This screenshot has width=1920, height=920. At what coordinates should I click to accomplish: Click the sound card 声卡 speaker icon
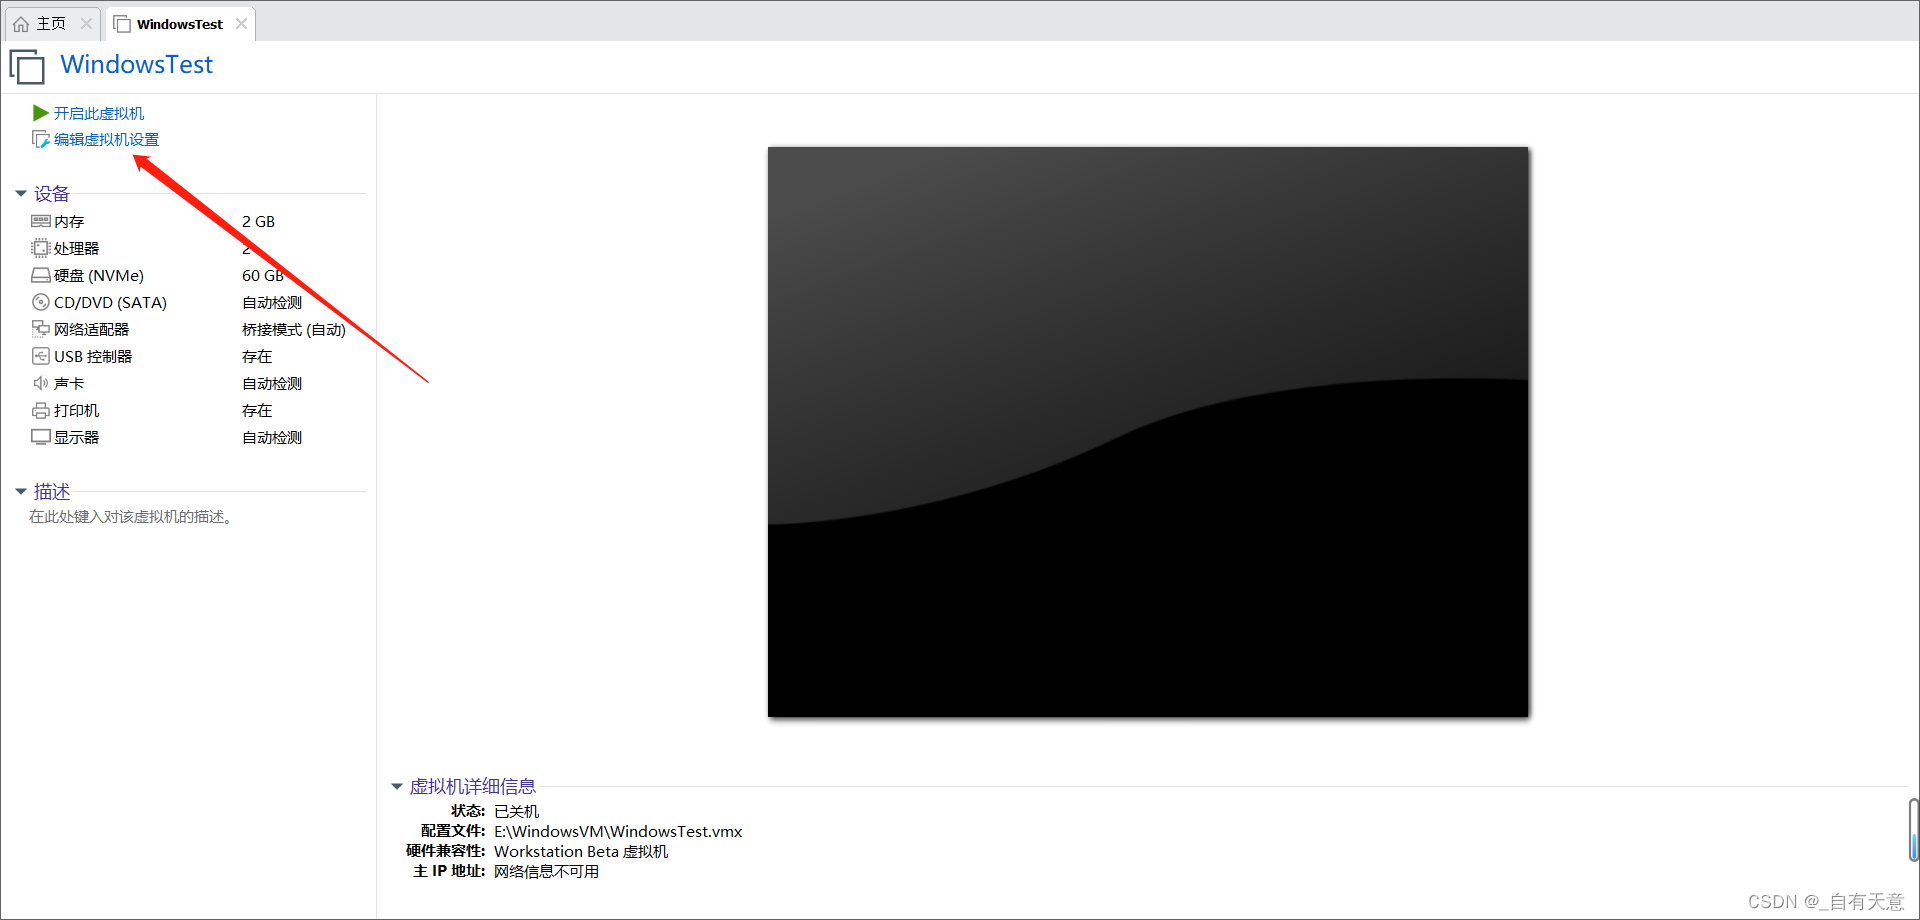[41, 383]
